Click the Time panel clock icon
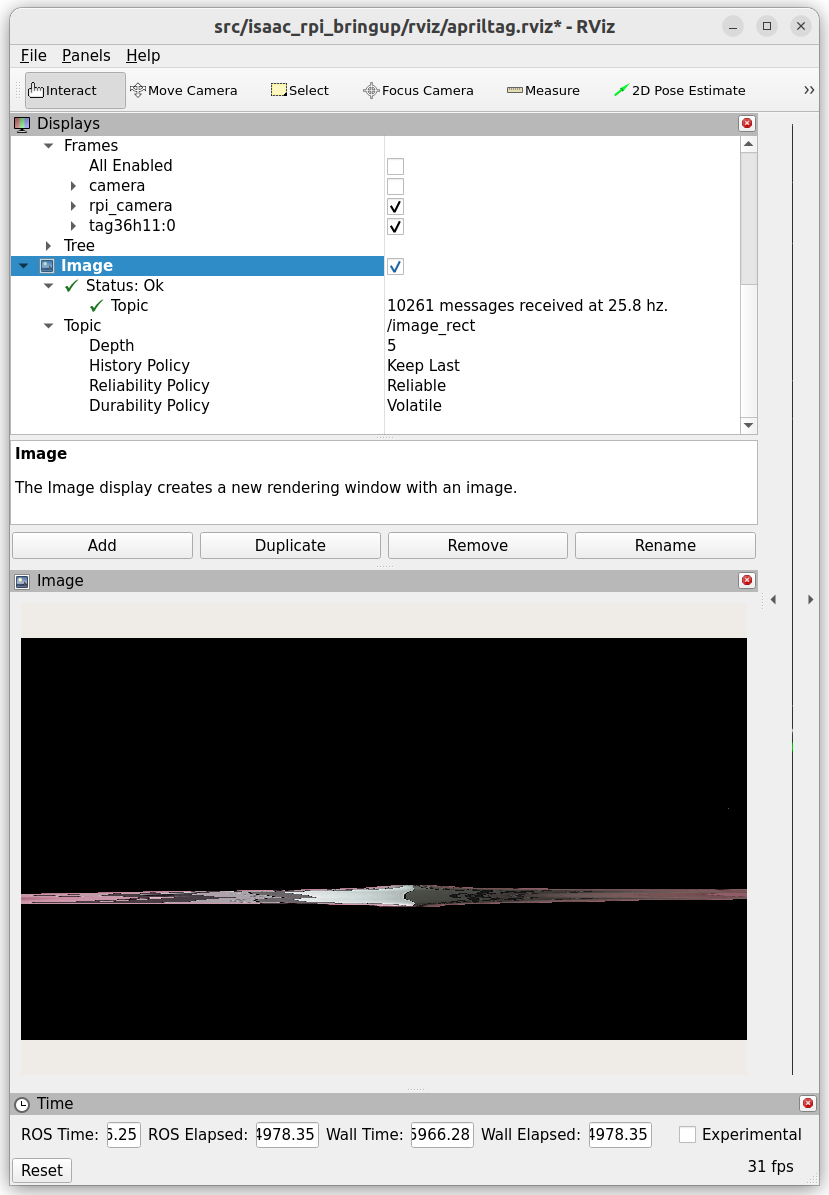The width and height of the screenshot is (829, 1195). [22, 1103]
